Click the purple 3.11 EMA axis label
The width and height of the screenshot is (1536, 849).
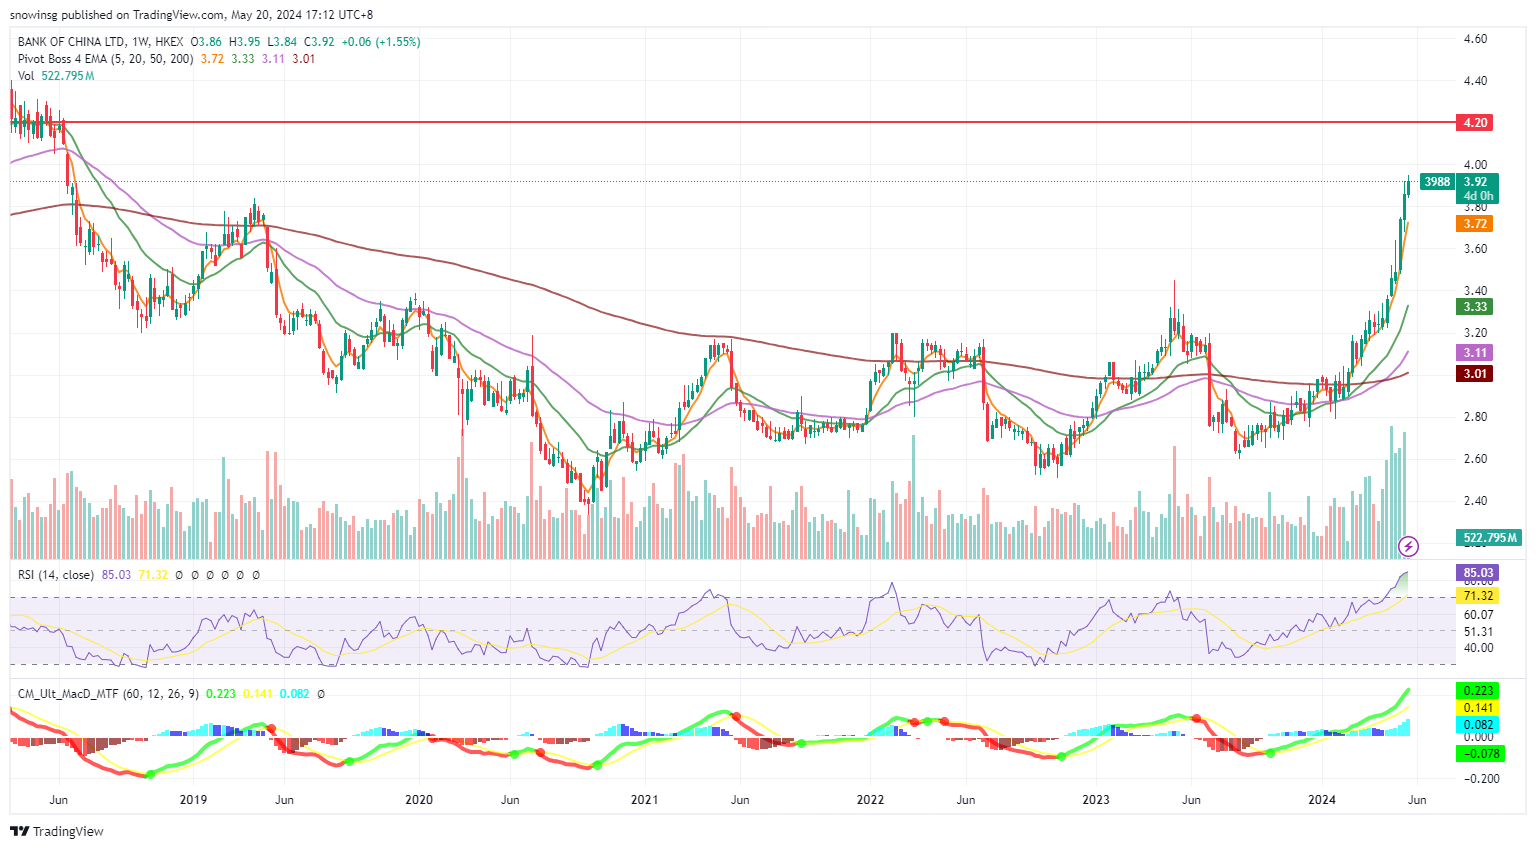[1475, 353]
